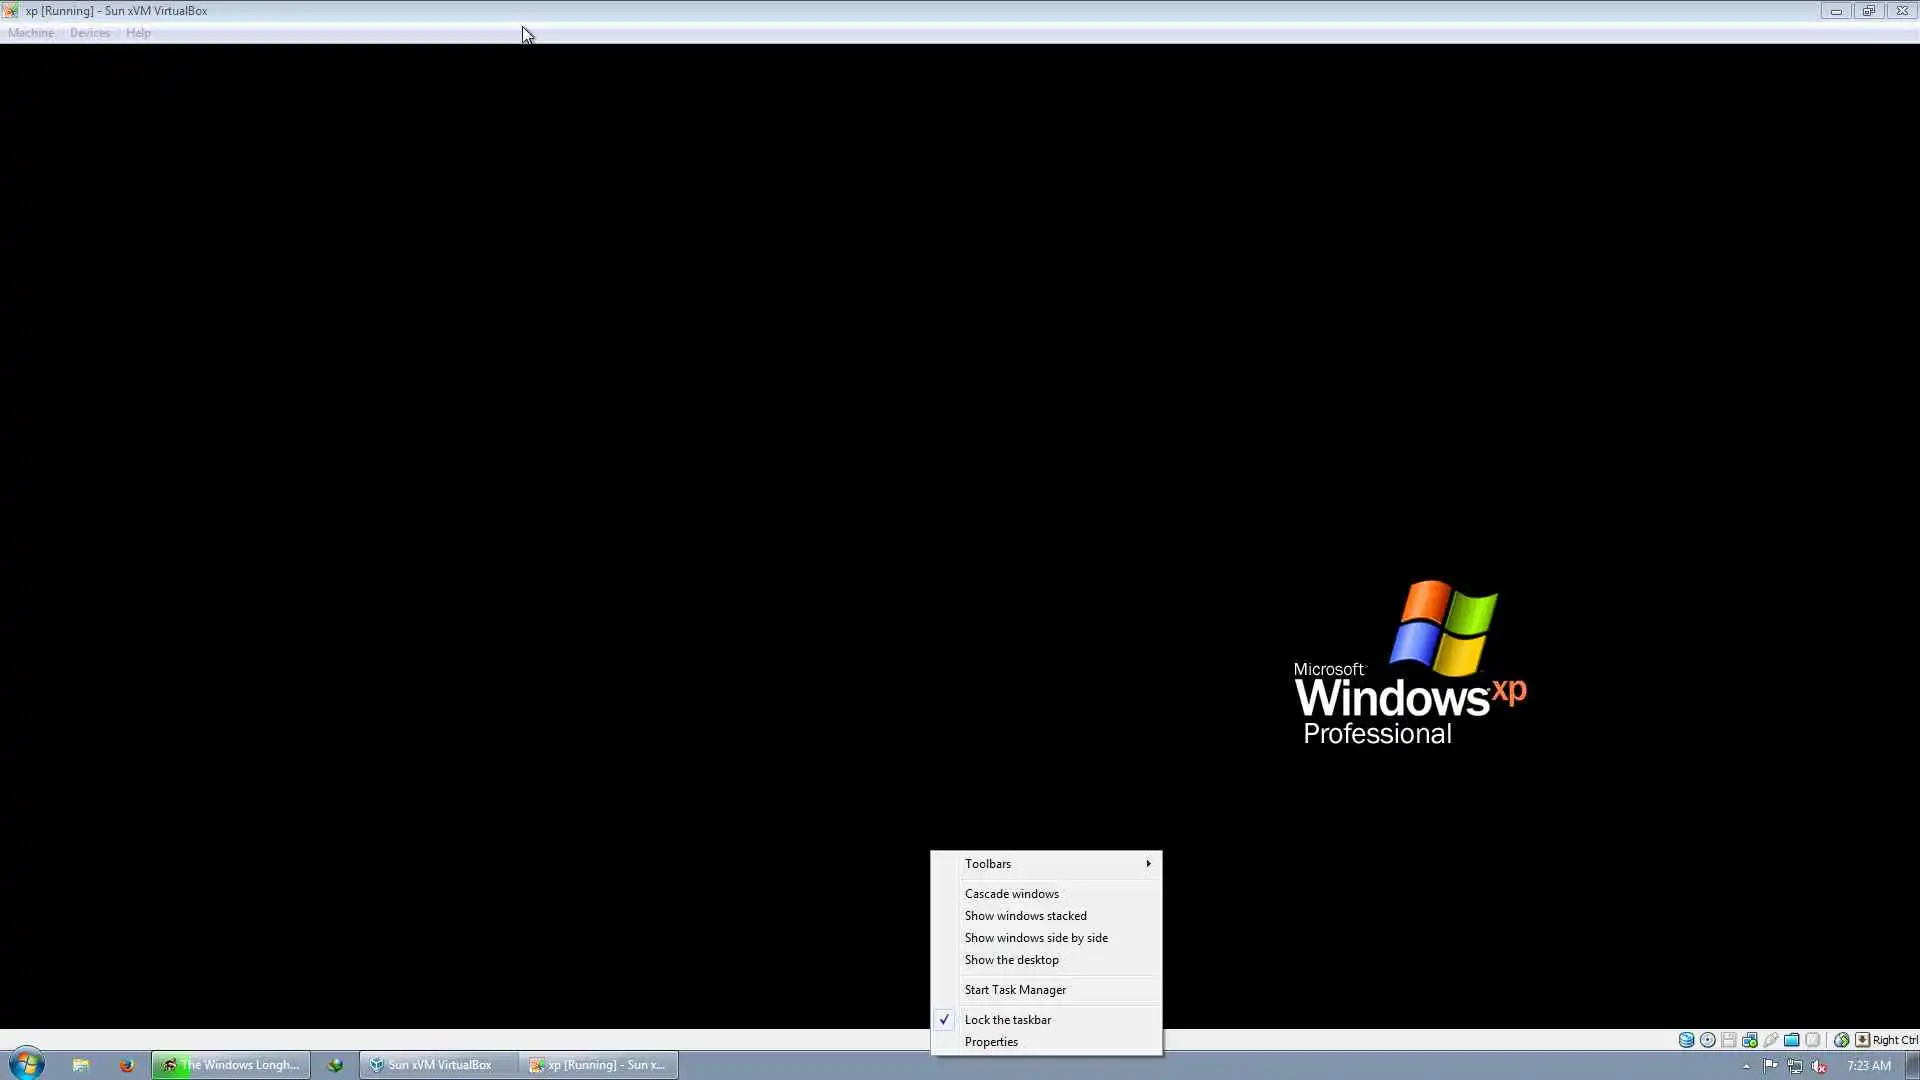
Task: Click the hard disk activity status icon
Action: pos(1686,1040)
